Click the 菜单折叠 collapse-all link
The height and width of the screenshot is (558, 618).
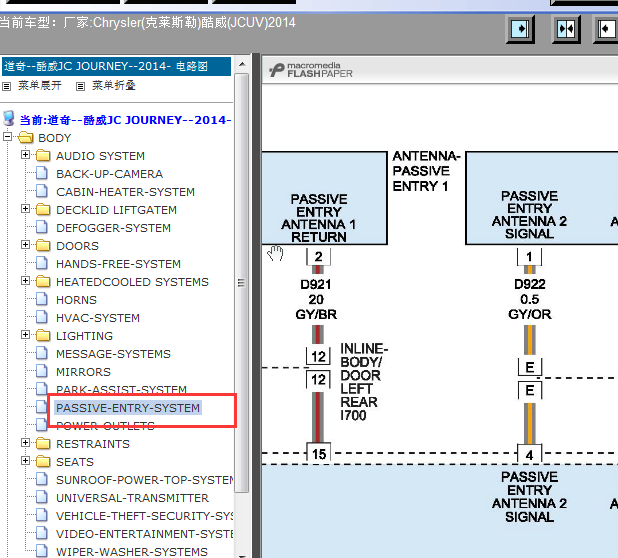point(114,86)
